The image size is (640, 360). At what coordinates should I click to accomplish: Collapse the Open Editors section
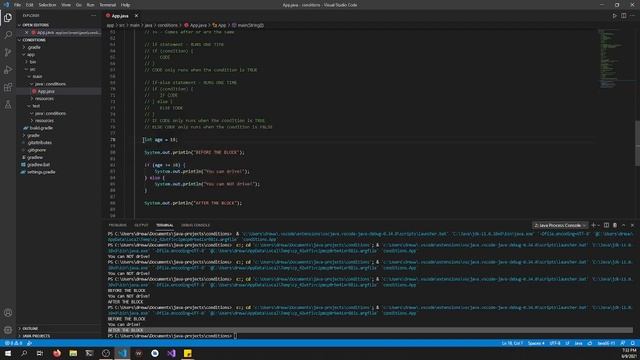[19, 25]
